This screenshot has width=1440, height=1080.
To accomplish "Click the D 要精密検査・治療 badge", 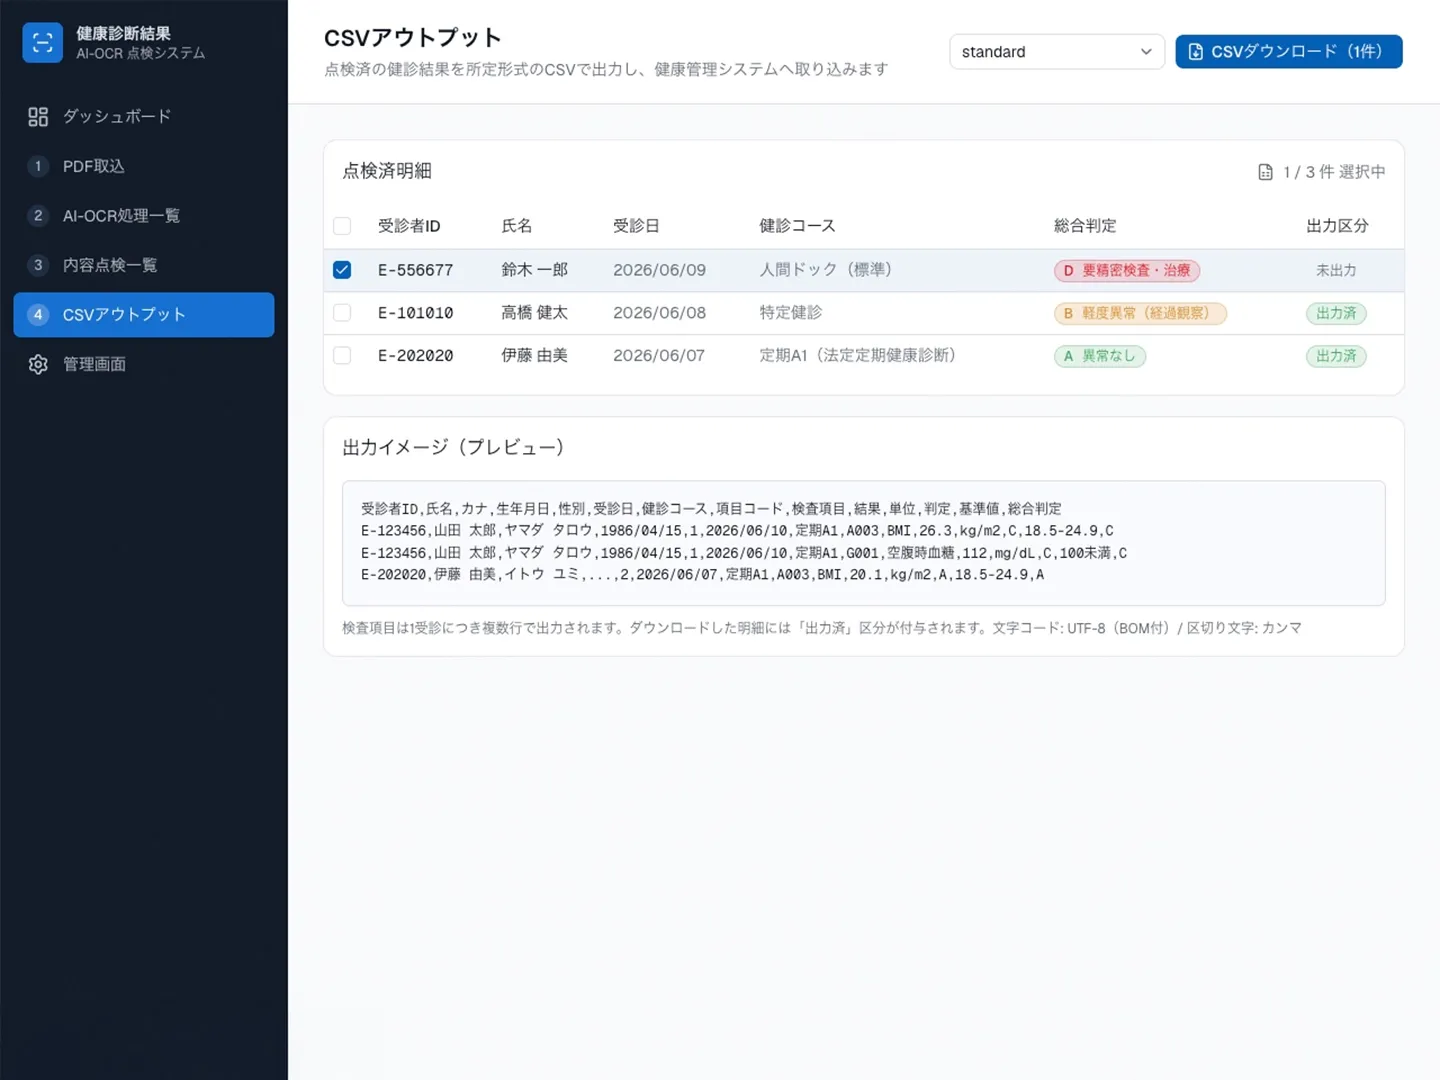I will tap(1127, 270).
